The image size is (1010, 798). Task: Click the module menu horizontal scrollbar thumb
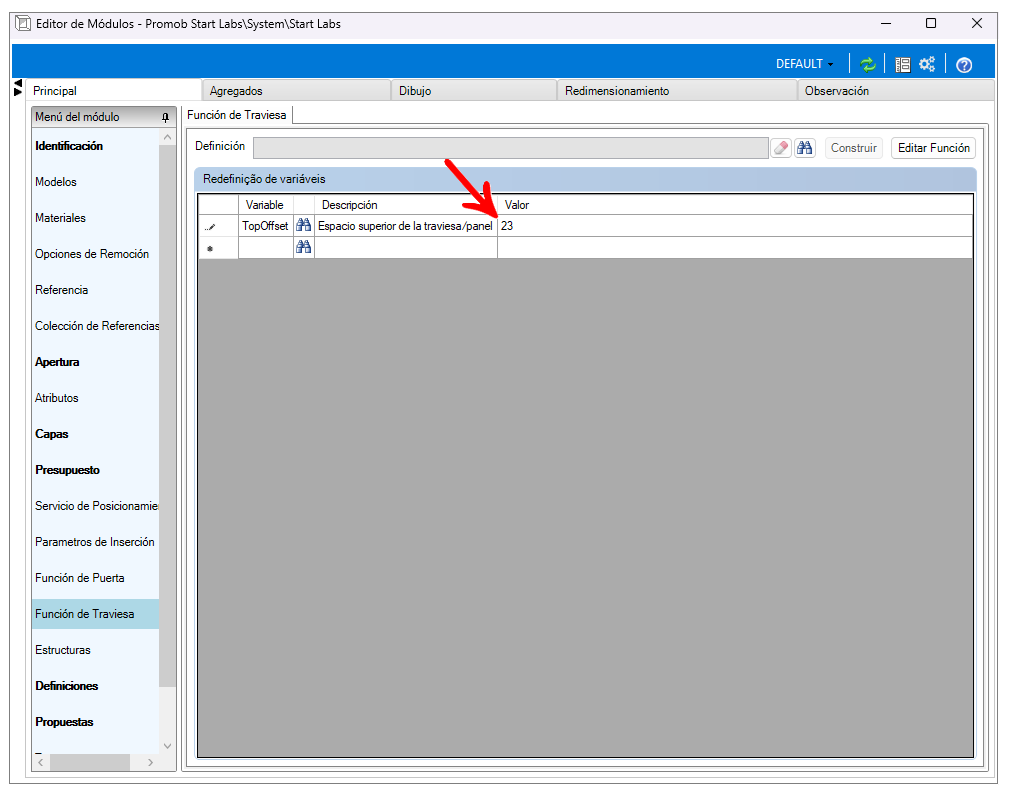coord(90,763)
